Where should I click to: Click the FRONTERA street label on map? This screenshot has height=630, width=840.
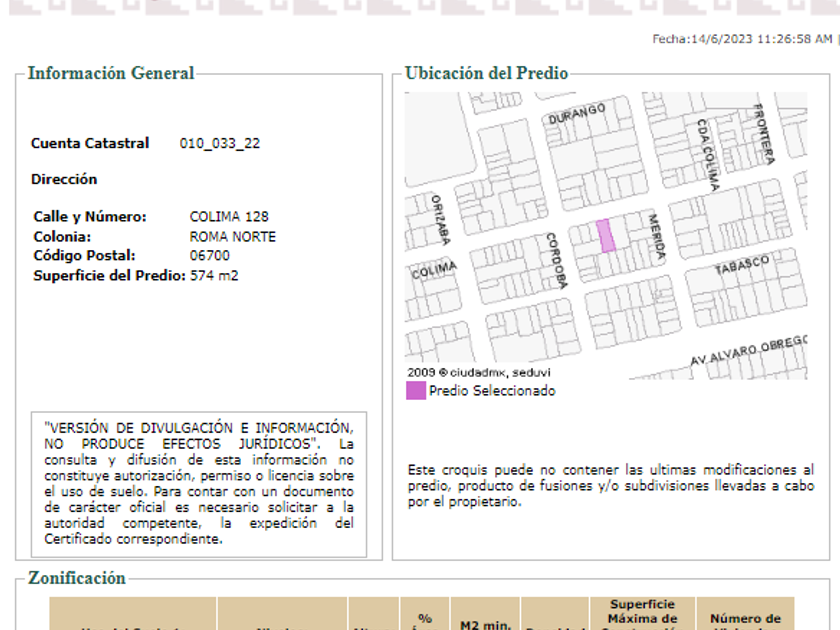coord(764,134)
